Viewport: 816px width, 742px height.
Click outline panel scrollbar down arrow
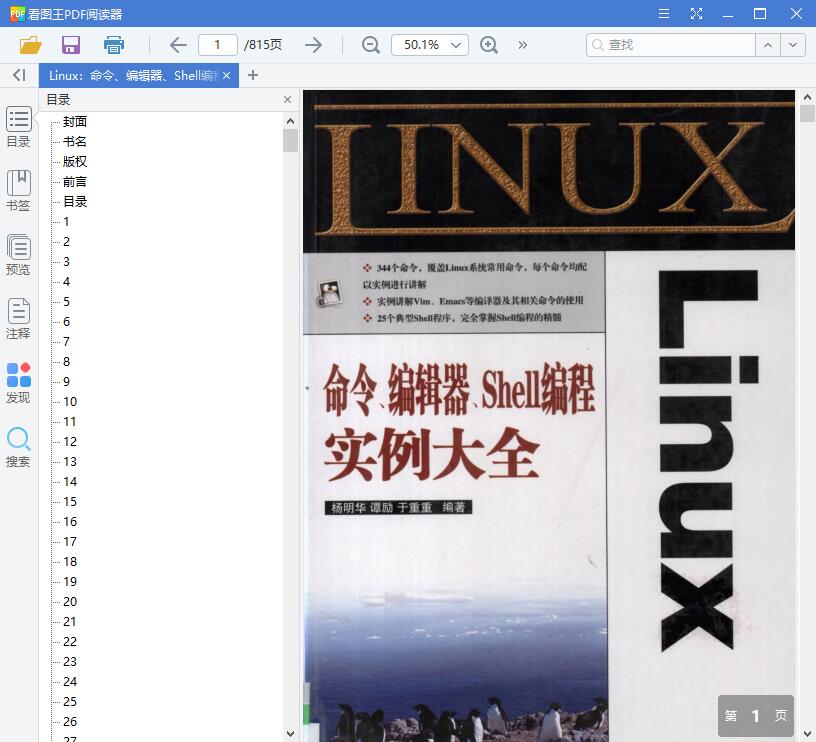click(x=290, y=734)
